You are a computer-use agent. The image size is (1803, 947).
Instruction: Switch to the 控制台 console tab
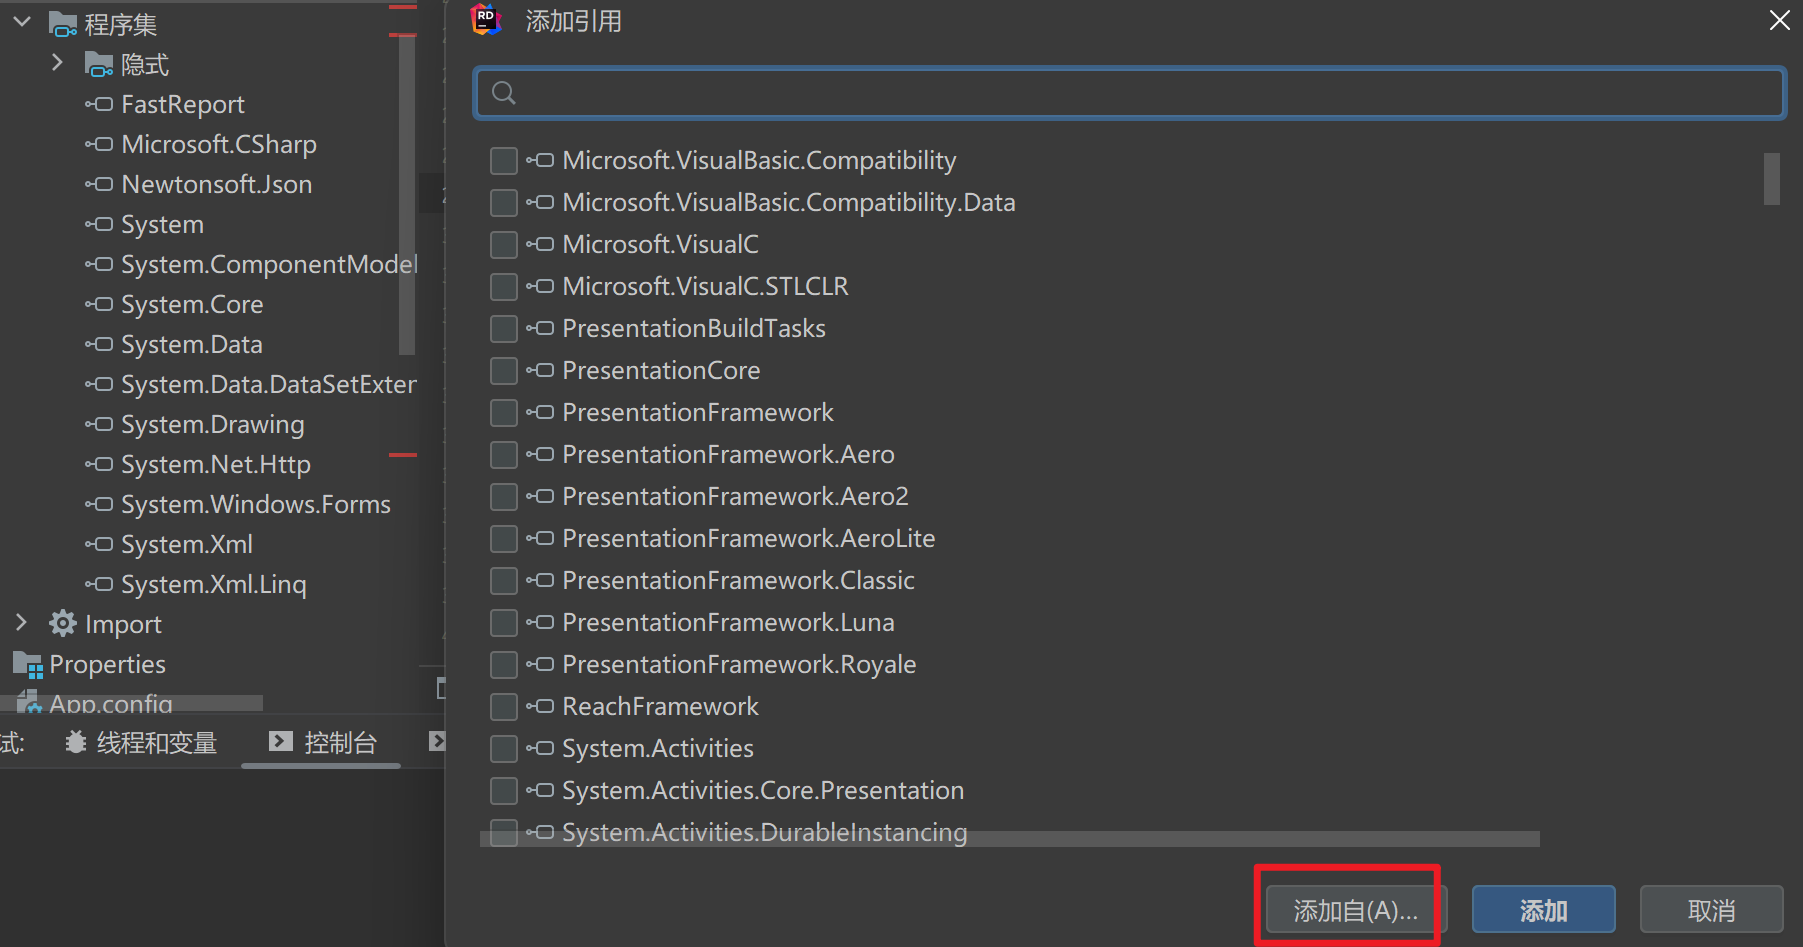(x=323, y=742)
